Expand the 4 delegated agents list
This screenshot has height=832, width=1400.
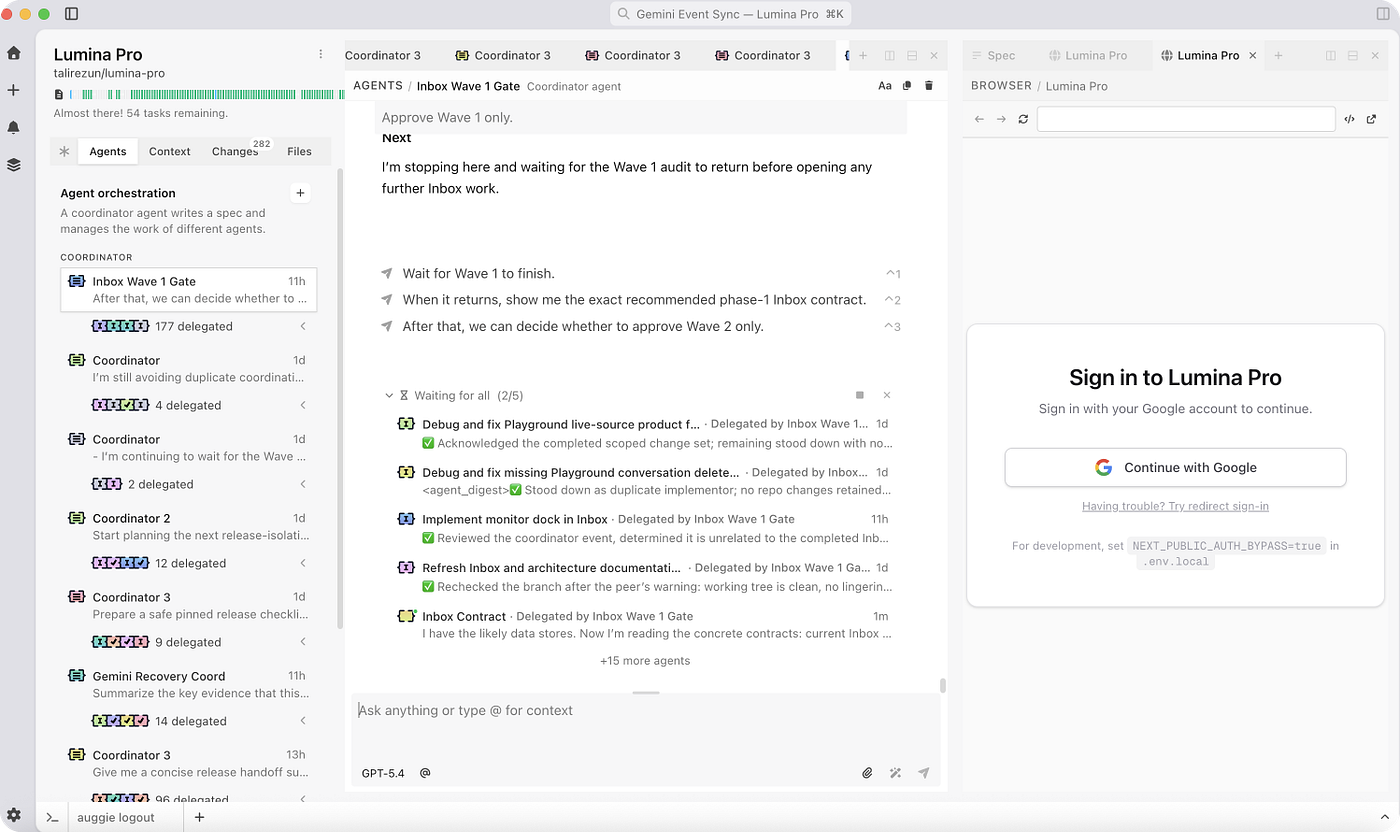(303, 405)
